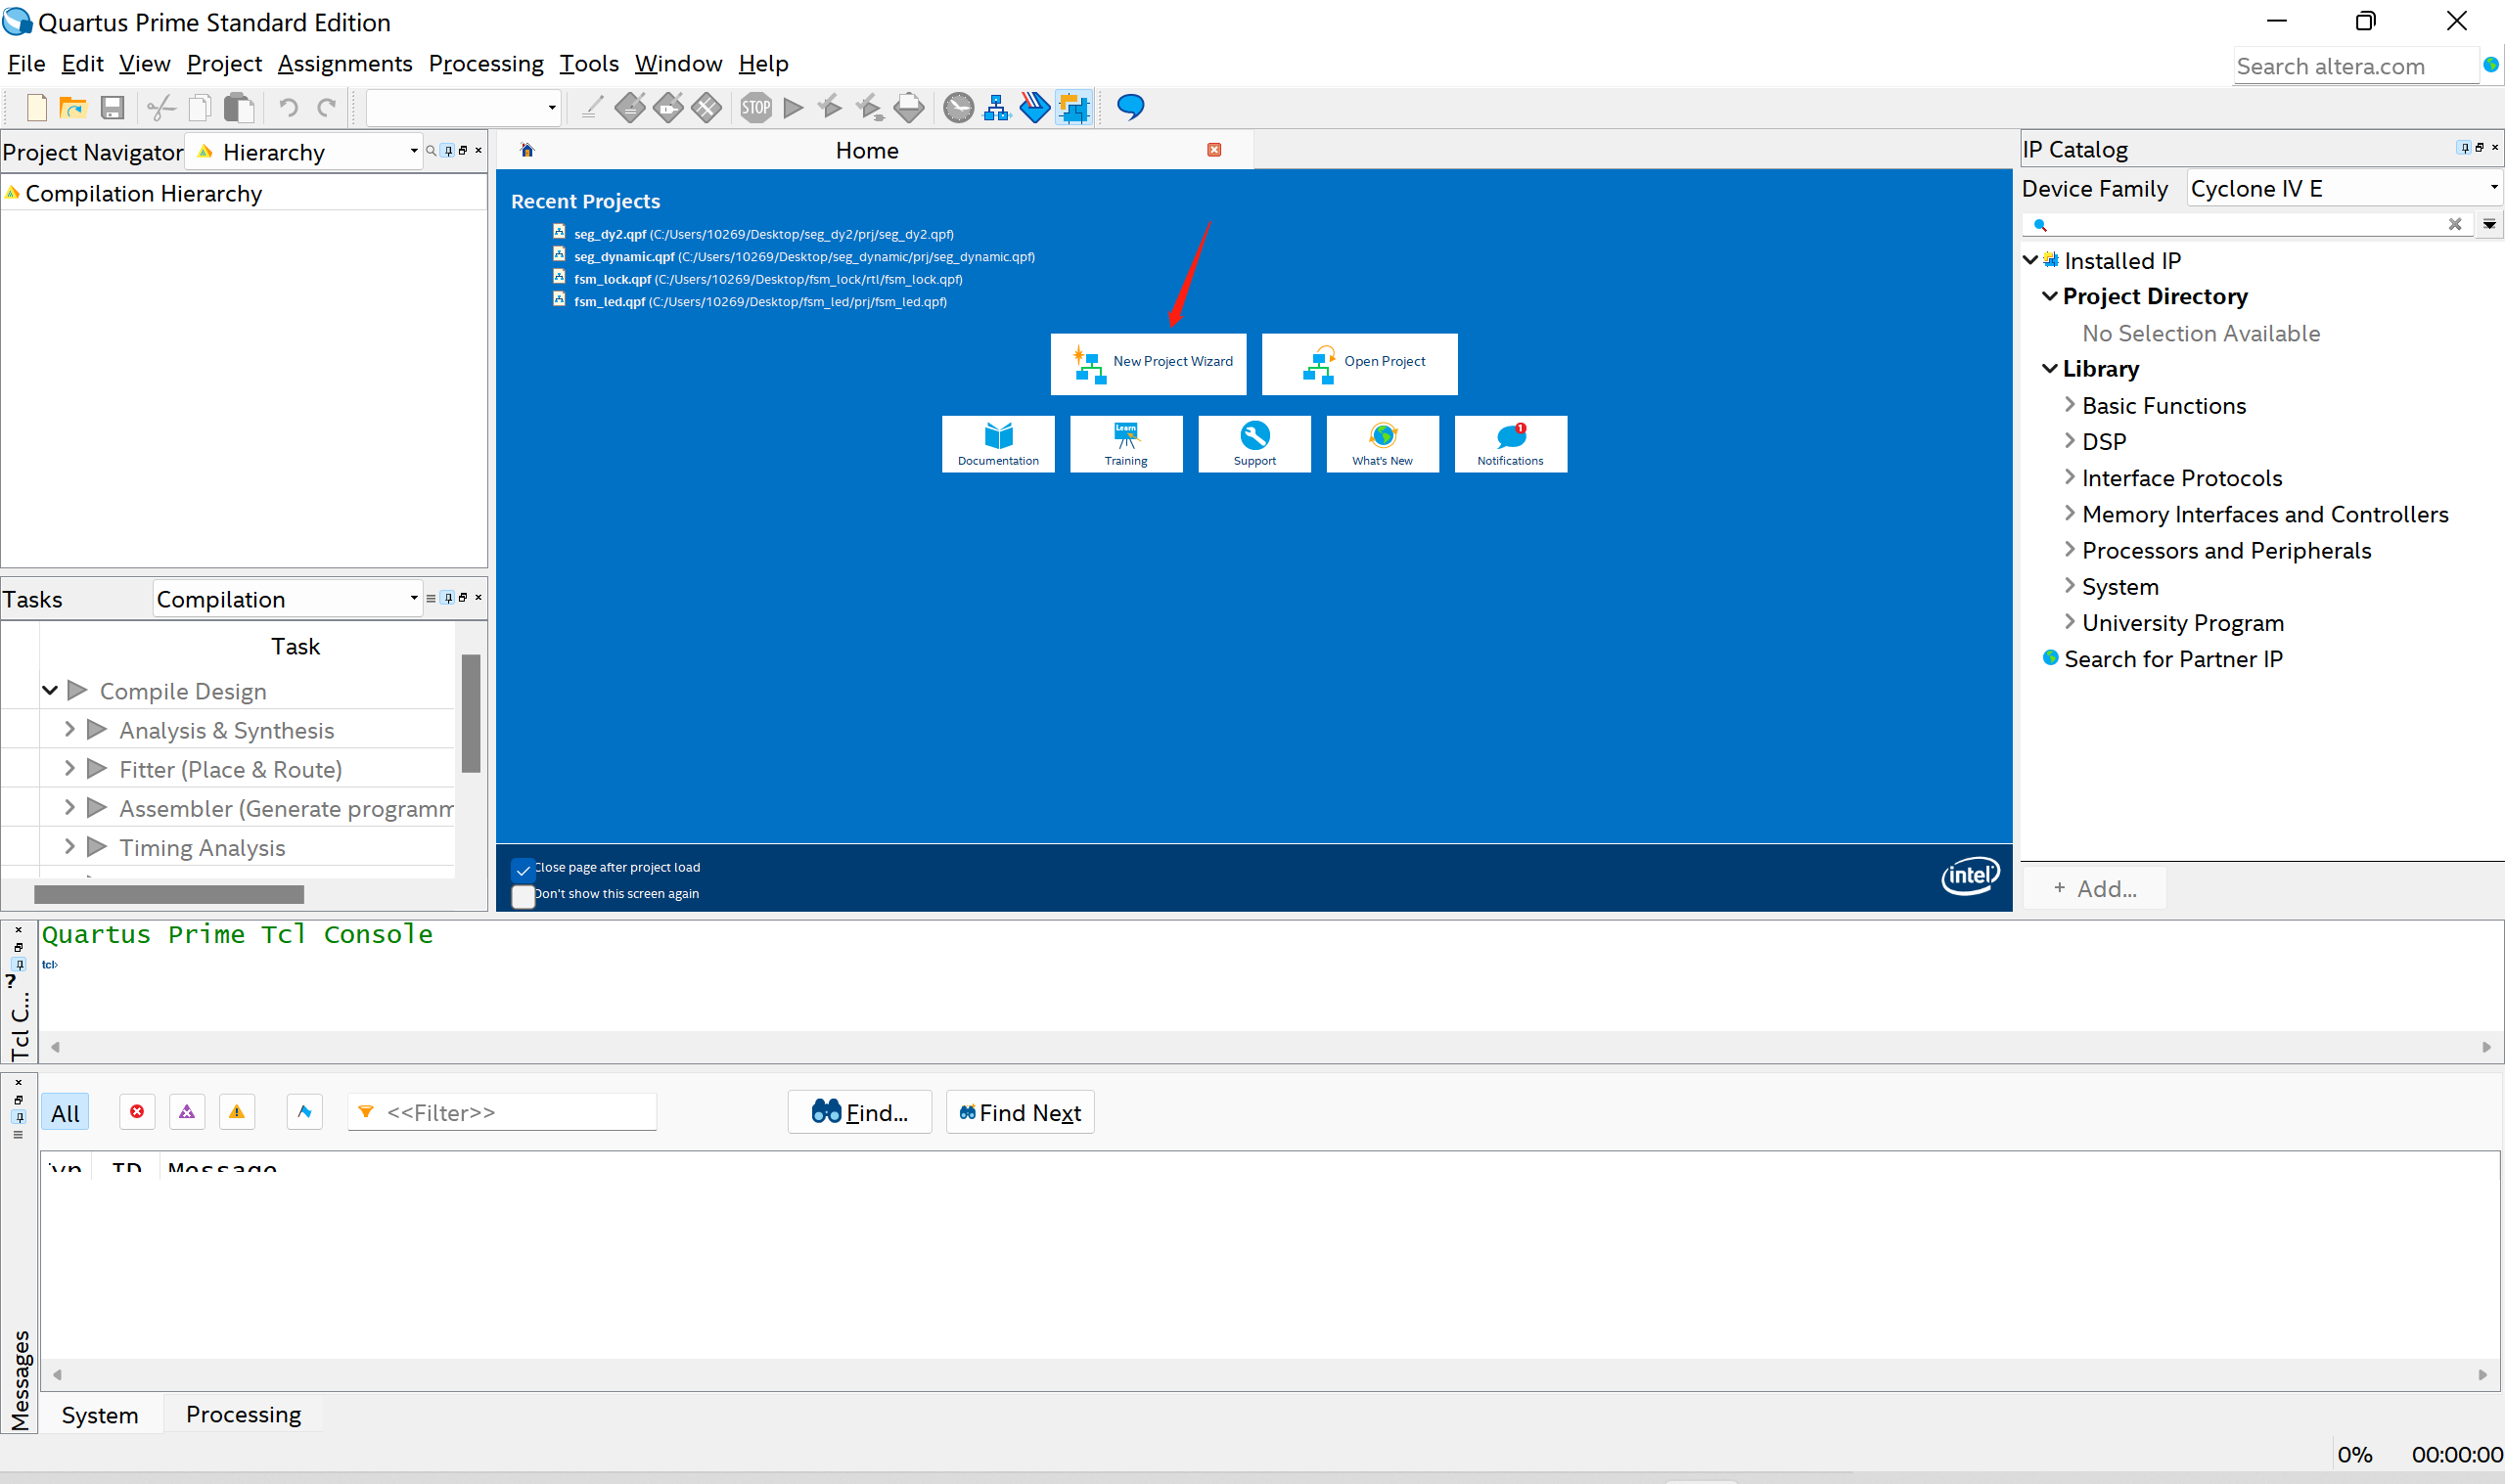2505x1484 pixels.
Task: Open the Programmer toolbar icon
Action: 1034,107
